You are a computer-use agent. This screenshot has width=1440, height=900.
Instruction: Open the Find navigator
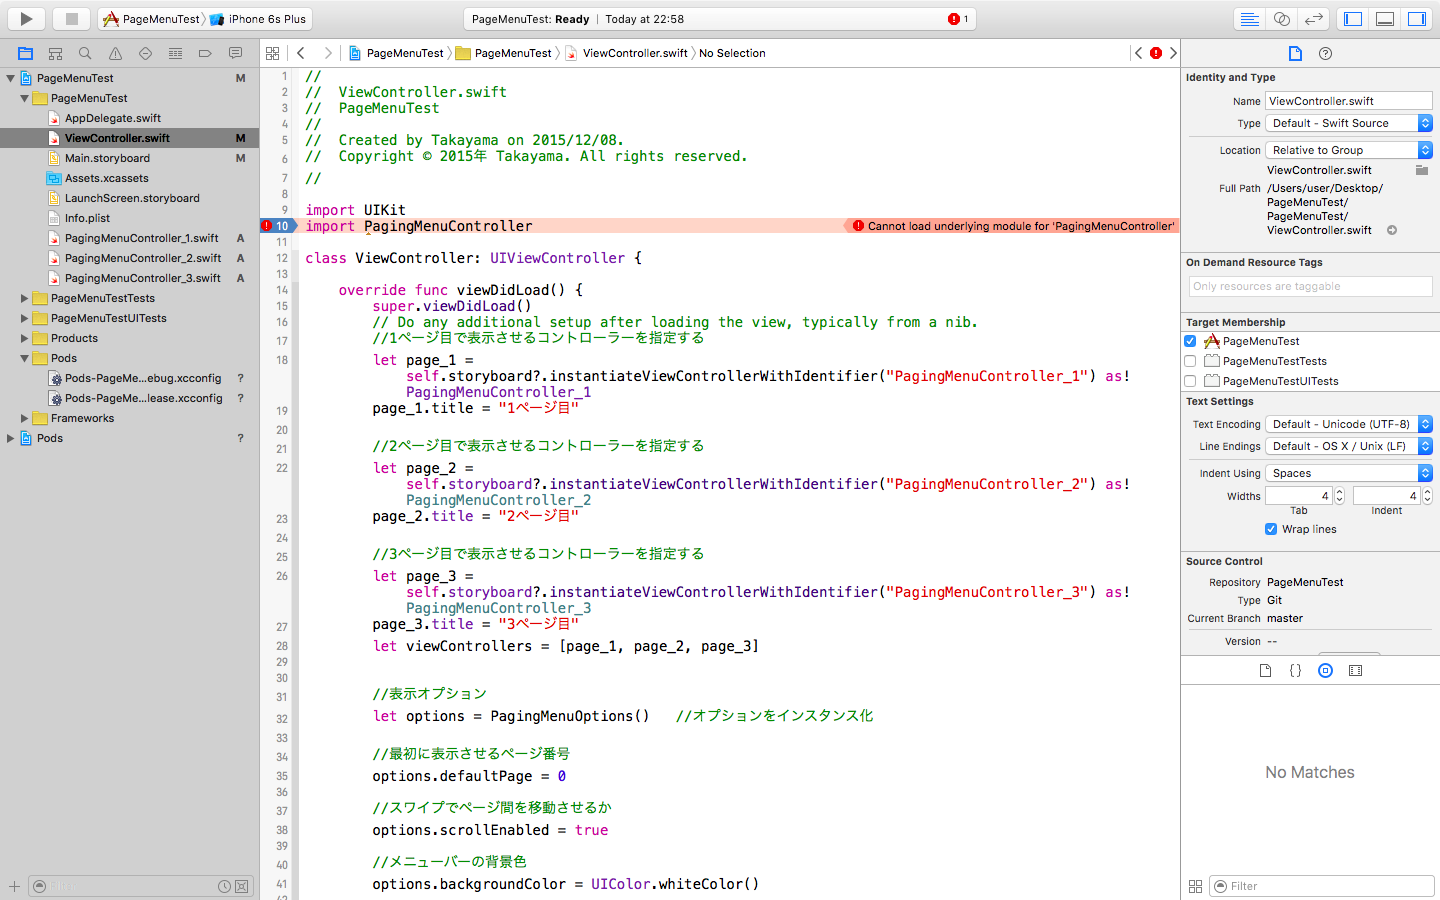[85, 53]
